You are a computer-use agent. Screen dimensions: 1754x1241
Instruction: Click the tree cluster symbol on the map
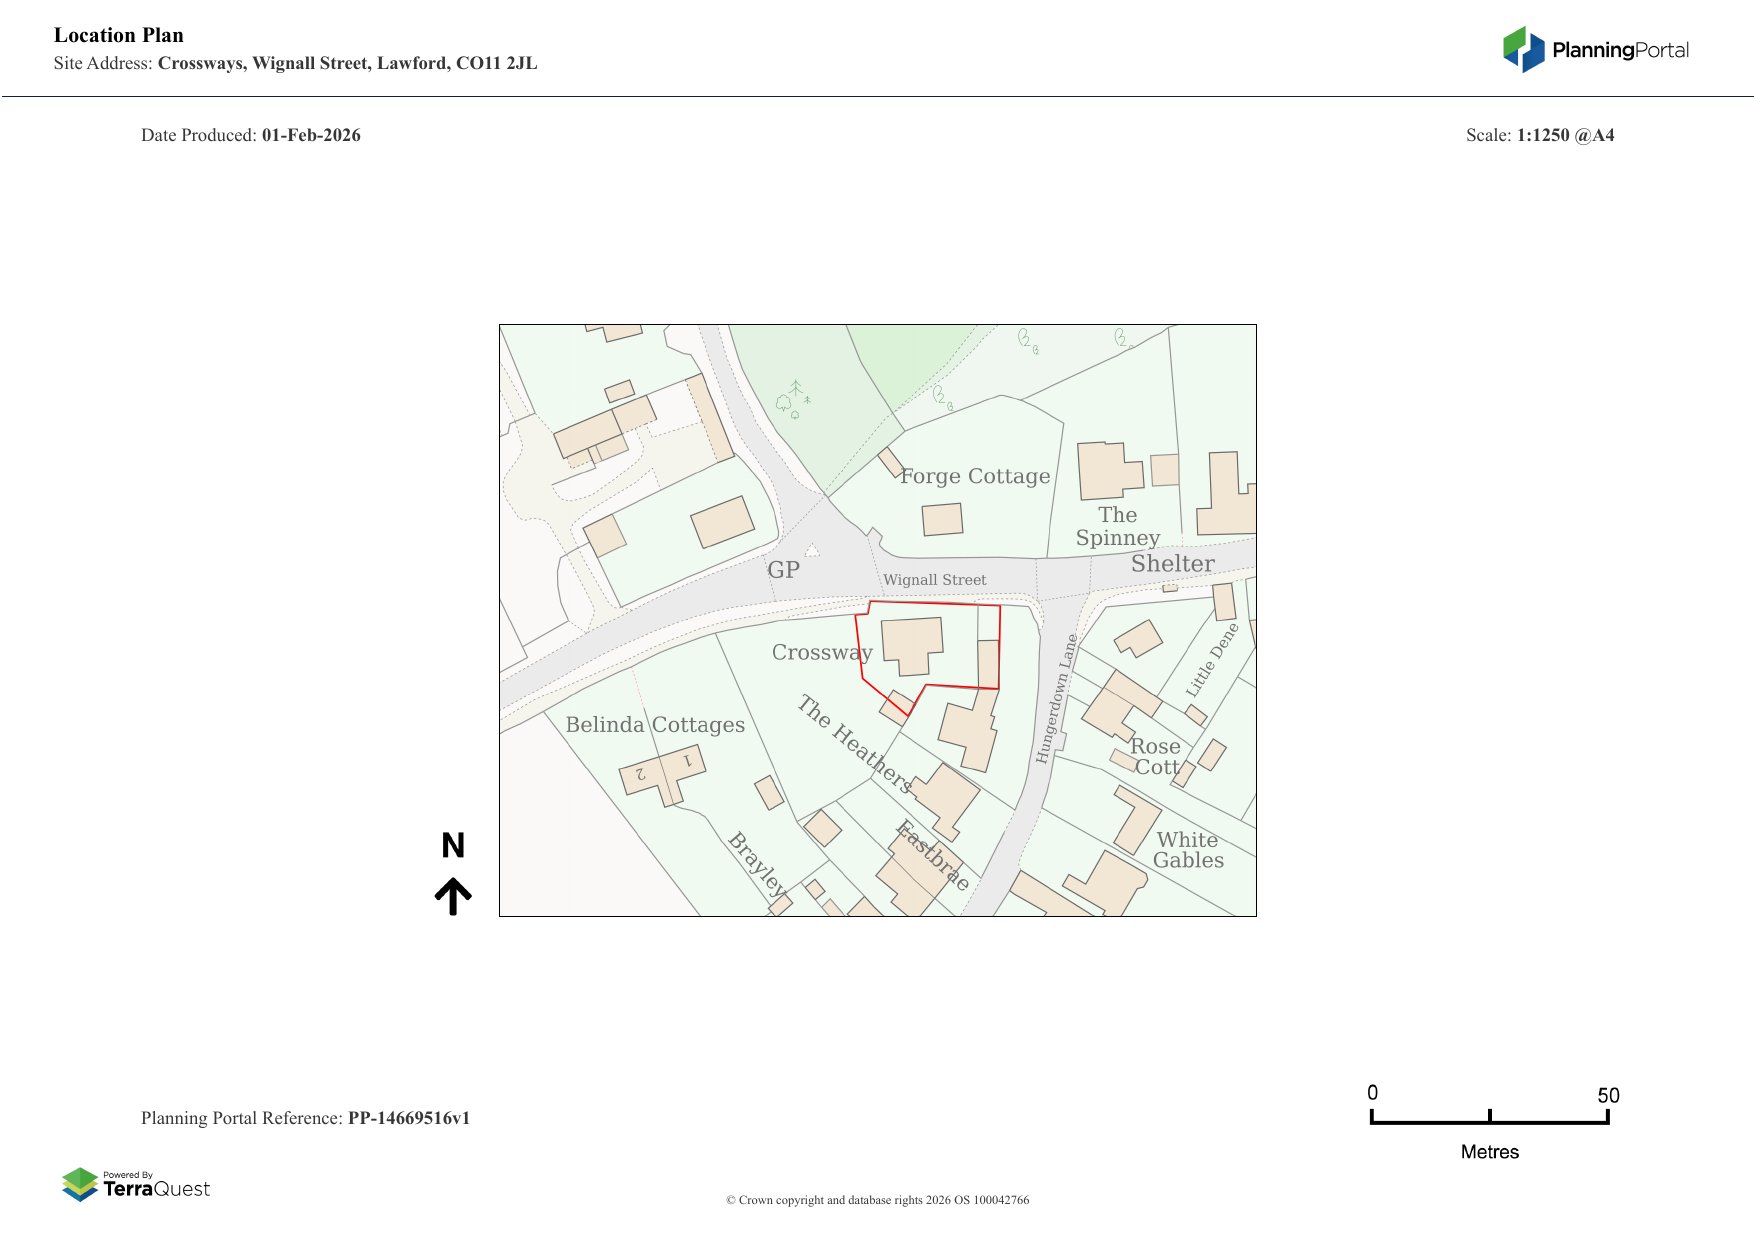coord(792,400)
